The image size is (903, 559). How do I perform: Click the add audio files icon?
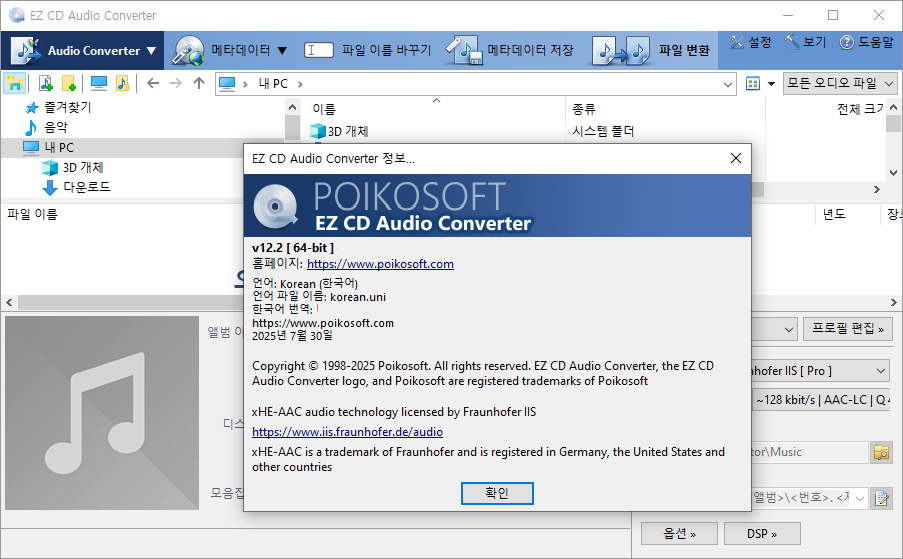point(45,83)
